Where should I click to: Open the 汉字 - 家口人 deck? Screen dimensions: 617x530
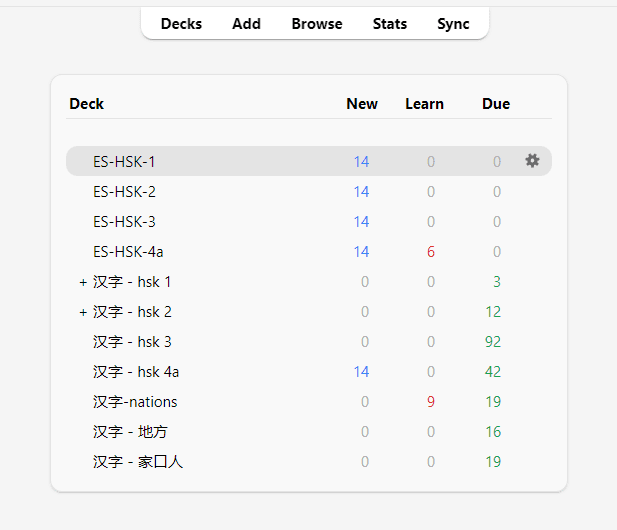click(138, 462)
